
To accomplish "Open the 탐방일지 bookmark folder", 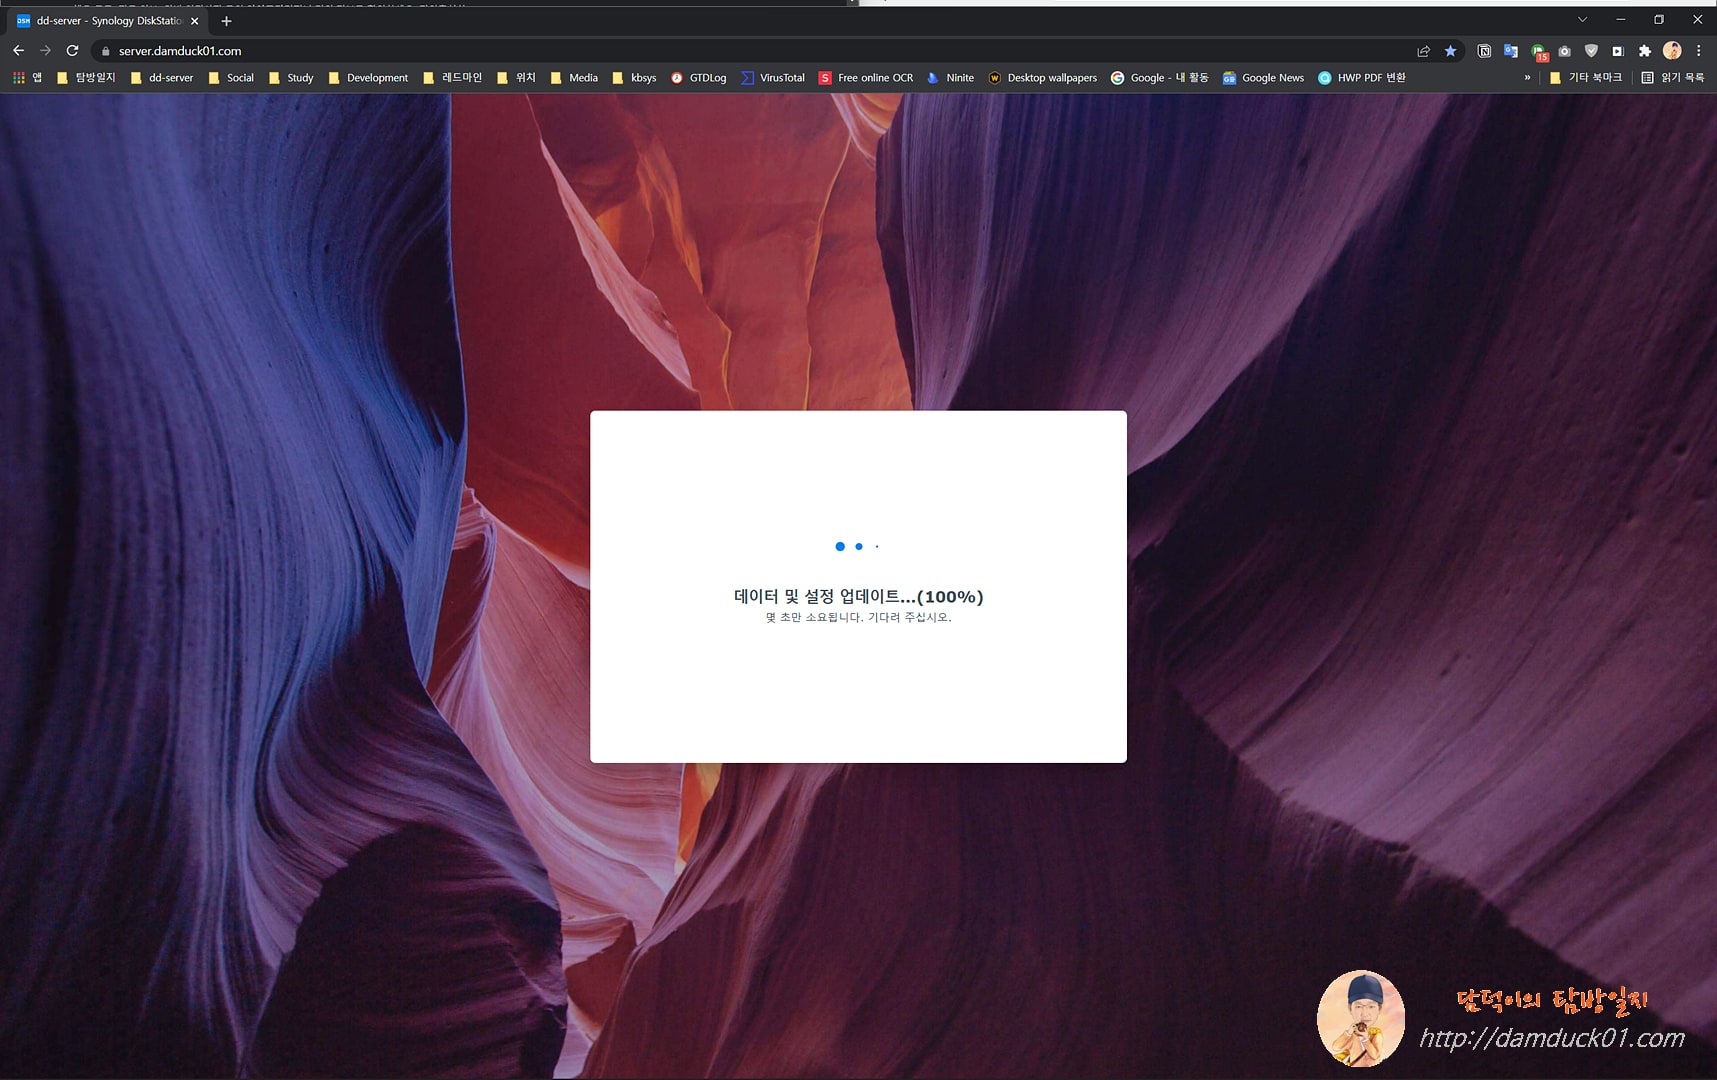I will coord(86,77).
